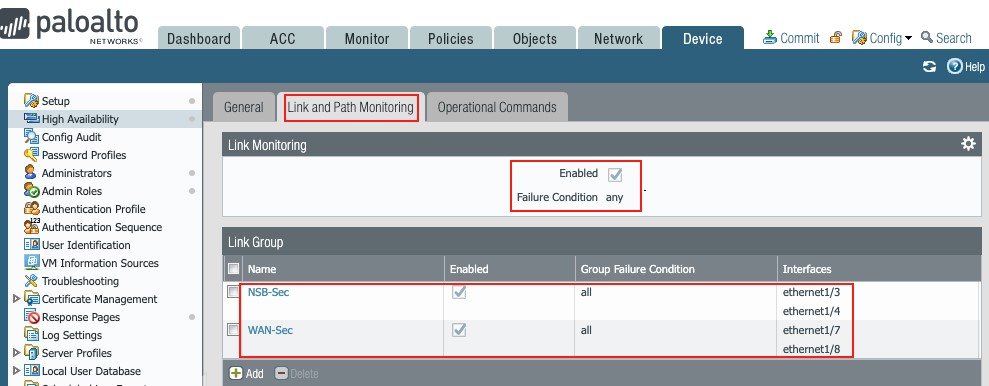
Task: Click the lock icon beside Commit
Action: click(x=836, y=37)
